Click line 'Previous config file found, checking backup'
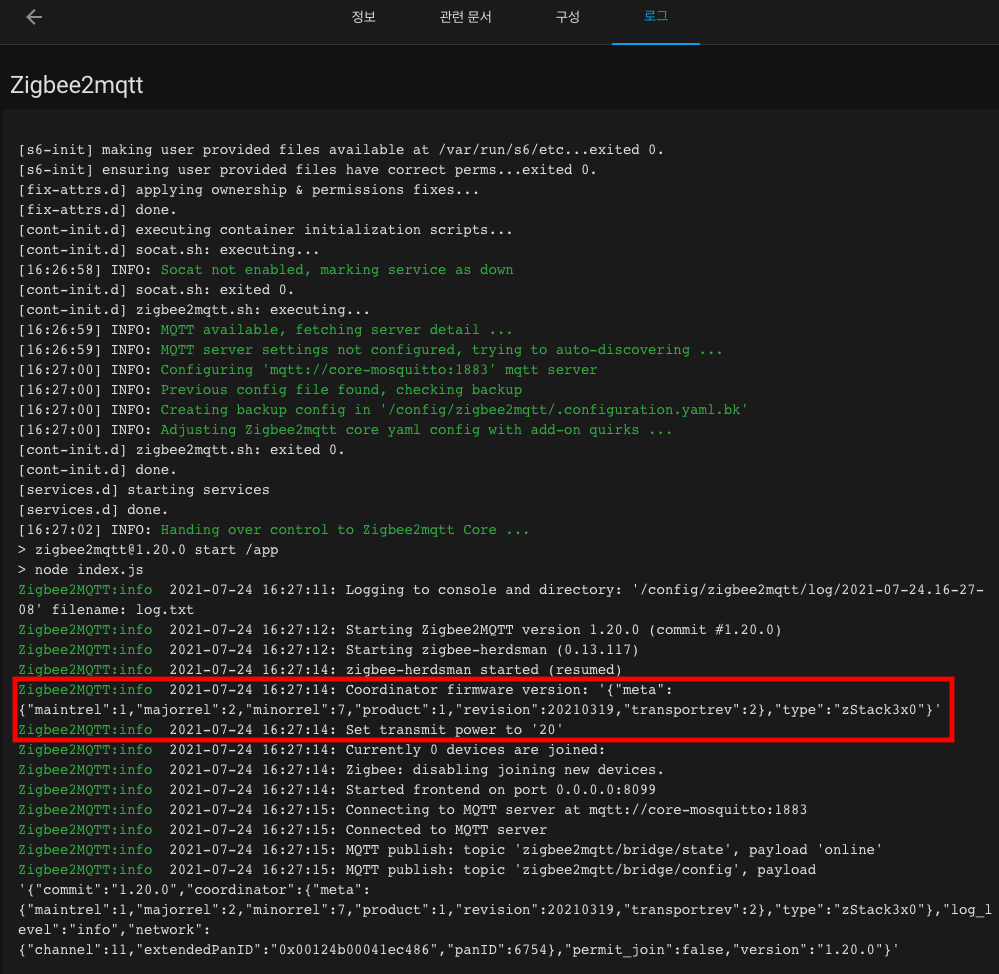The width and height of the screenshot is (999, 974). [x=270, y=390]
